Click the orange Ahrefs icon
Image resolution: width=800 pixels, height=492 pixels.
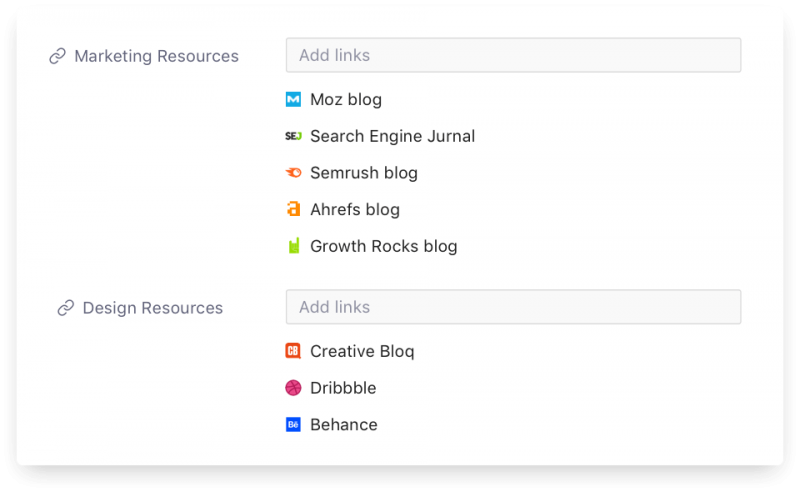(293, 210)
